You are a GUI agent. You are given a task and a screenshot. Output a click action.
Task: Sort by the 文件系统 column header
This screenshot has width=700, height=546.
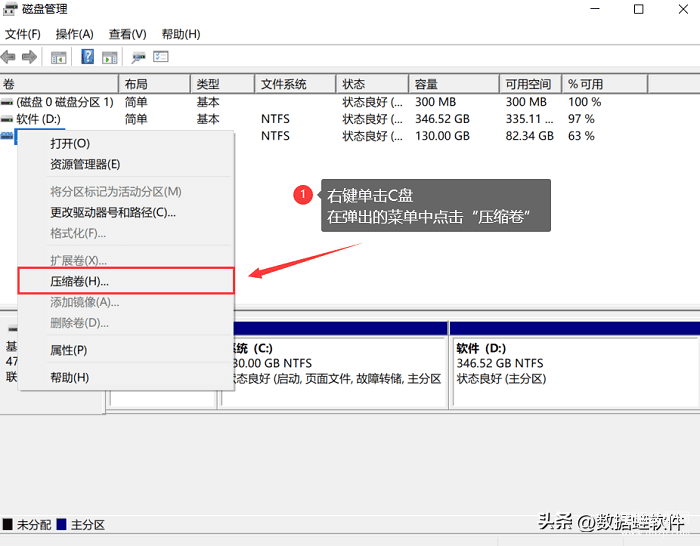coord(295,84)
